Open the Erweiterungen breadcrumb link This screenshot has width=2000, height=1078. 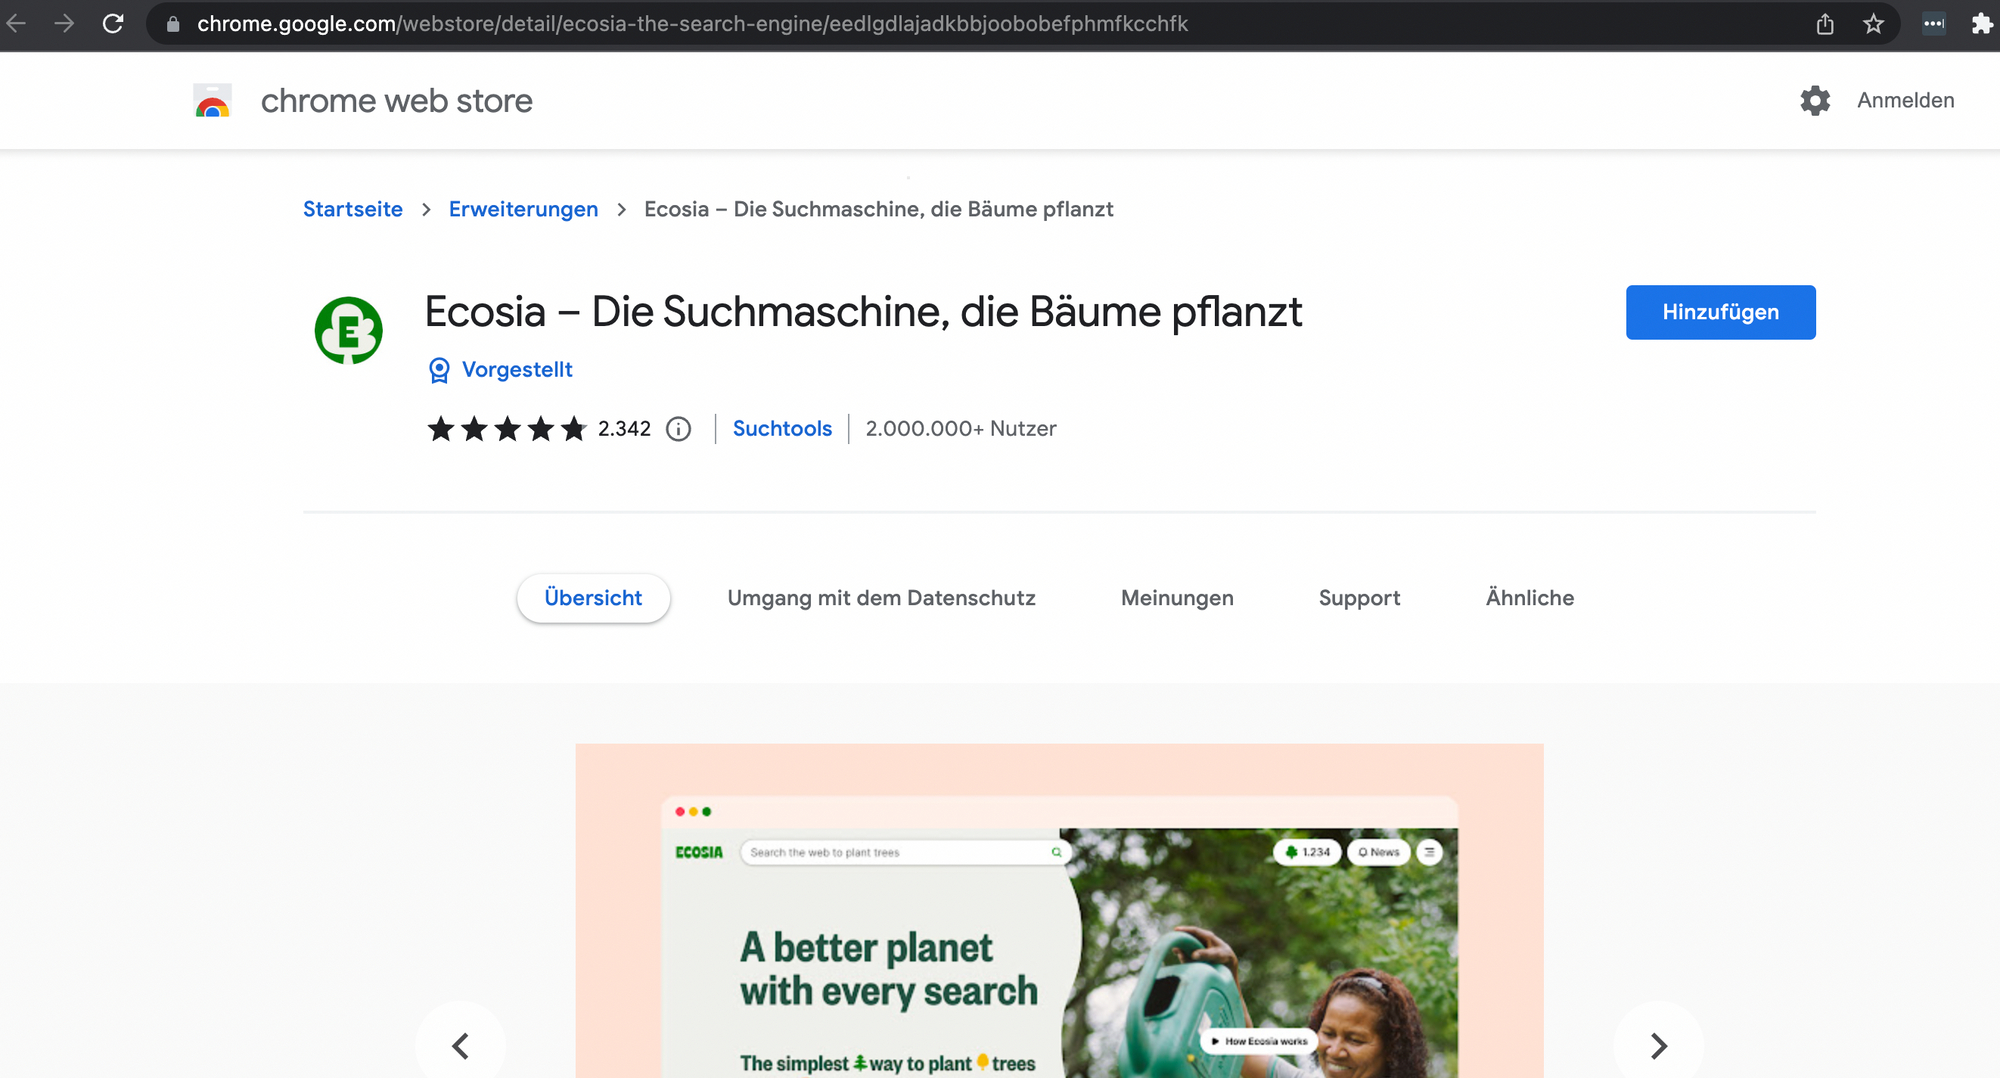pos(523,209)
